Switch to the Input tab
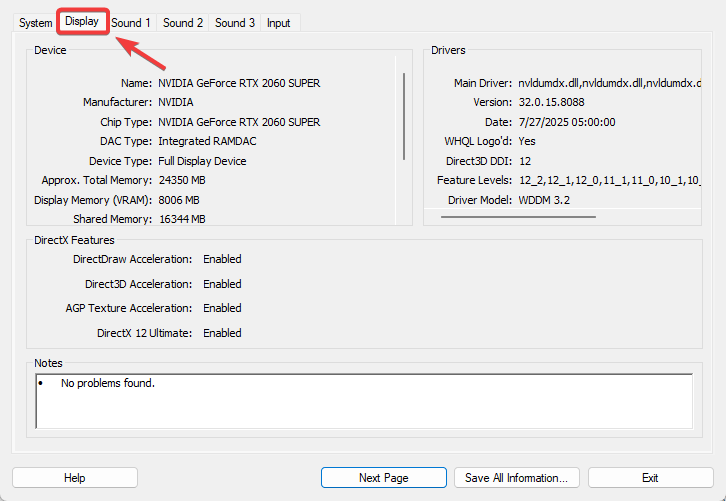This screenshot has height=501, width=726. 279,23
